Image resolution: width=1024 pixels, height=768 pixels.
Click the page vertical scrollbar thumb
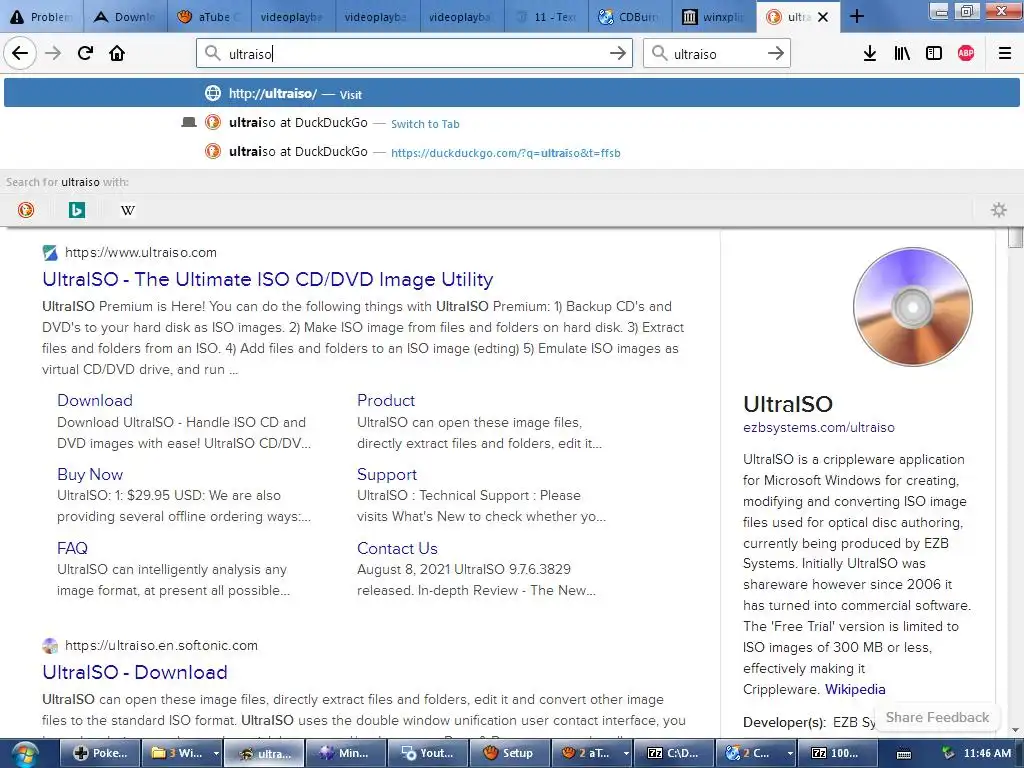tap(1015, 238)
